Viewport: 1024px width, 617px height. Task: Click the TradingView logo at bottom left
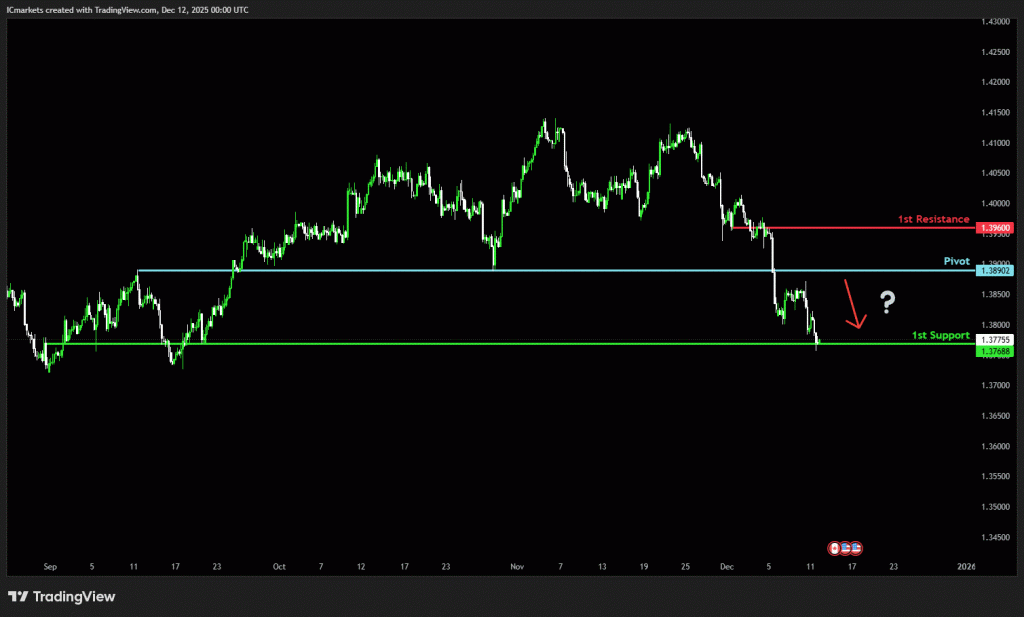point(62,597)
